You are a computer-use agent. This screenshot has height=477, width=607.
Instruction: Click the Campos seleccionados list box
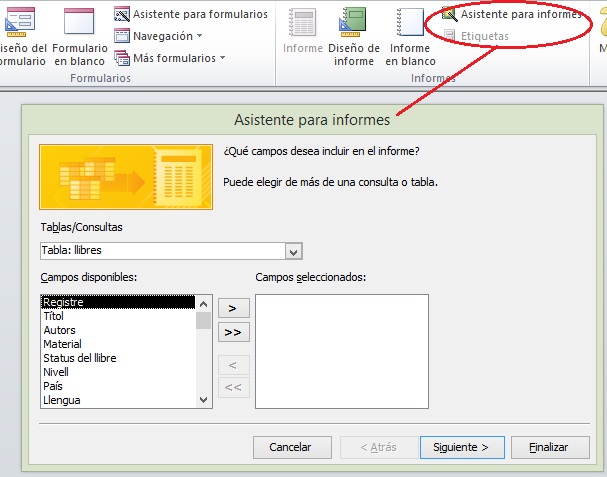342,351
